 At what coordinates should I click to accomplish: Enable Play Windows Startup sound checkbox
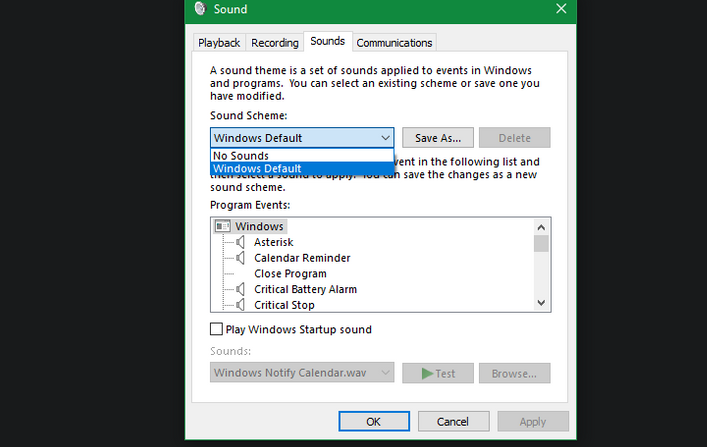pyautogui.click(x=216, y=329)
